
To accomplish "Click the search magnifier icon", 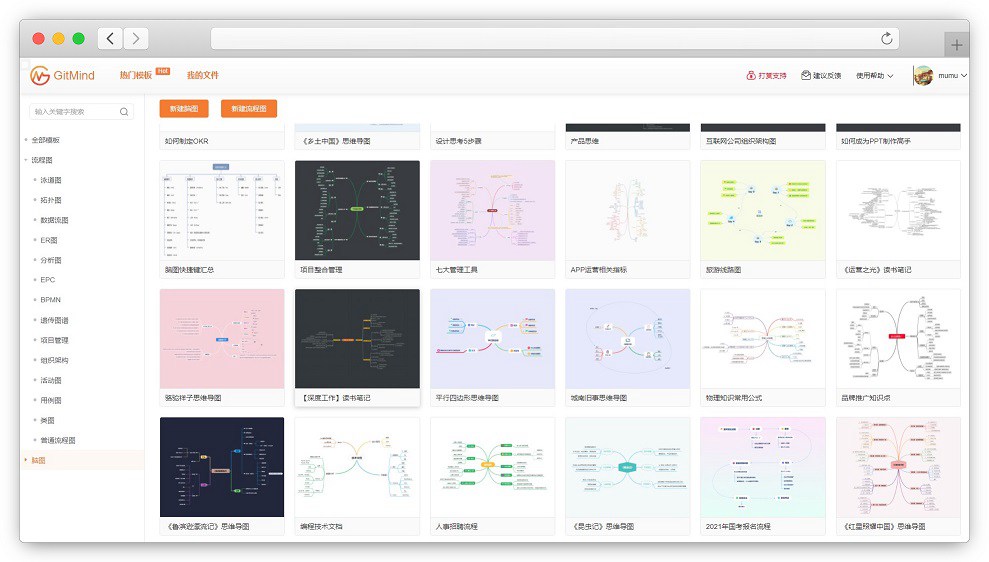I will pos(125,112).
